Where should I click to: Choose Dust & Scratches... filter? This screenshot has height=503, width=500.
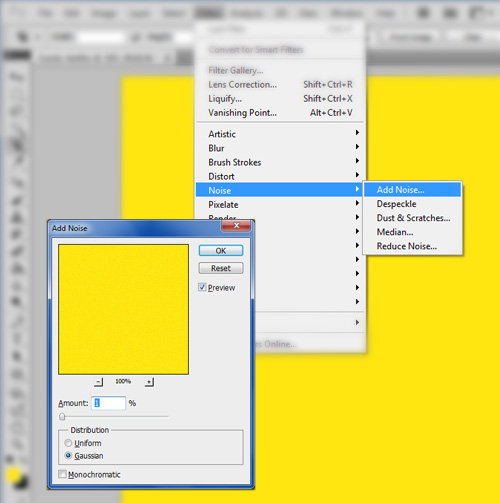[412, 218]
